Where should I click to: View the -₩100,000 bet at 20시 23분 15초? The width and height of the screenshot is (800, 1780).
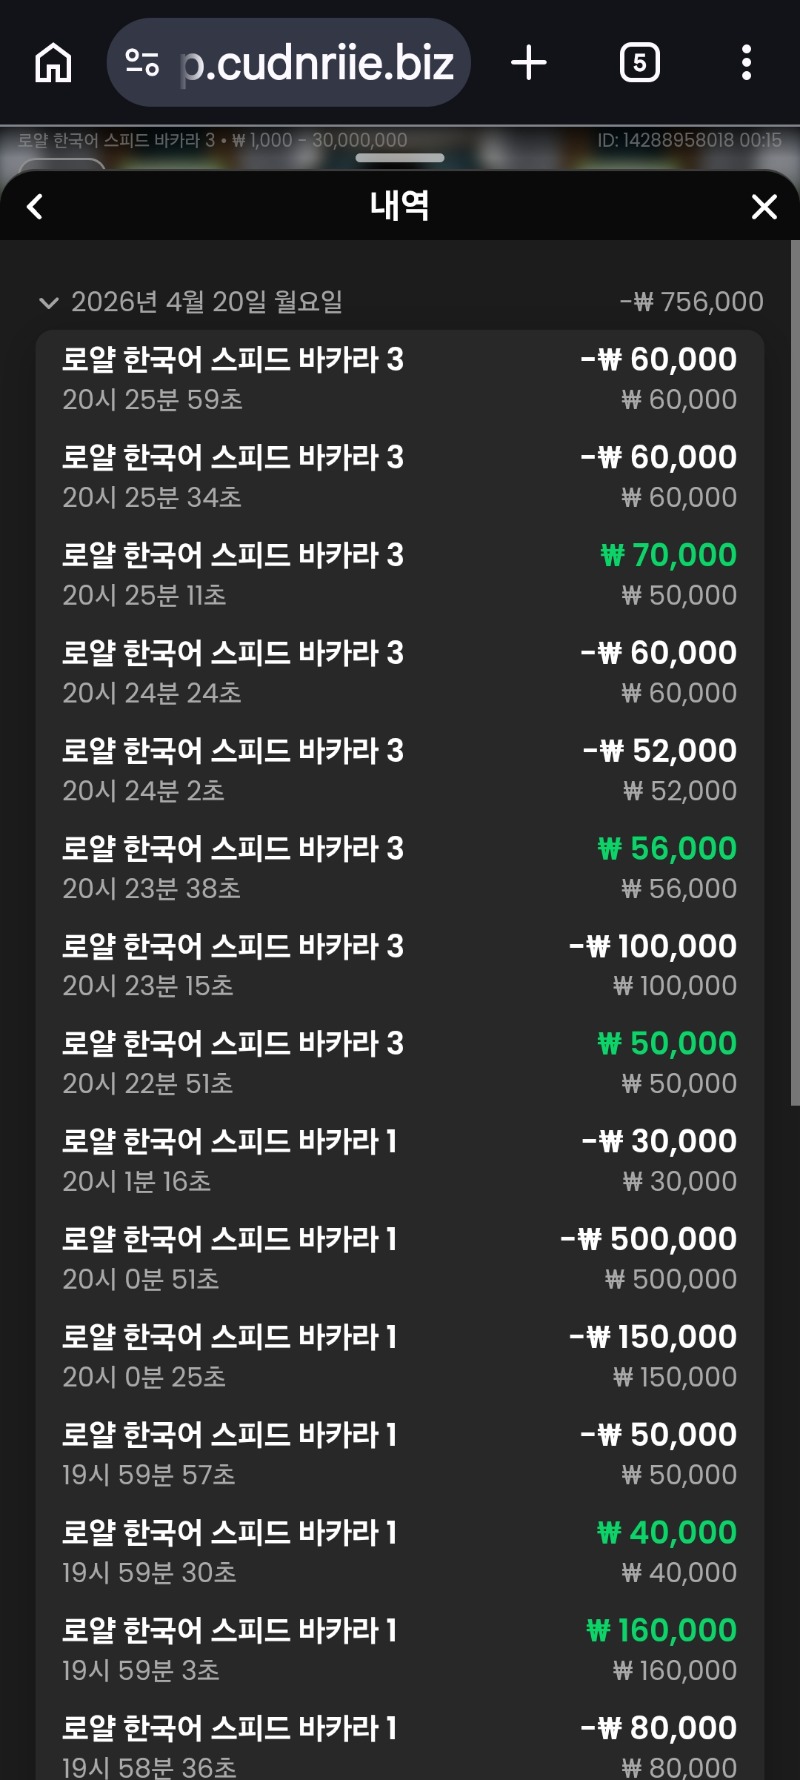tap(400, 965)
